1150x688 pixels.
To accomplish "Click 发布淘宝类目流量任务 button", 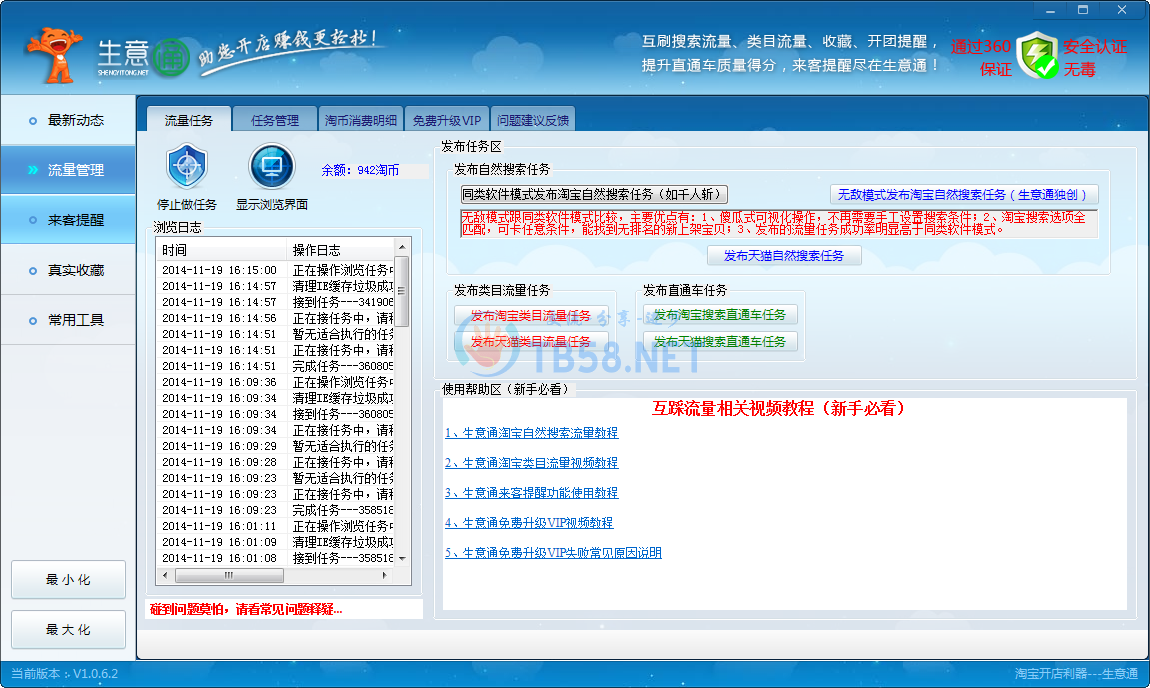I will 531,315.
